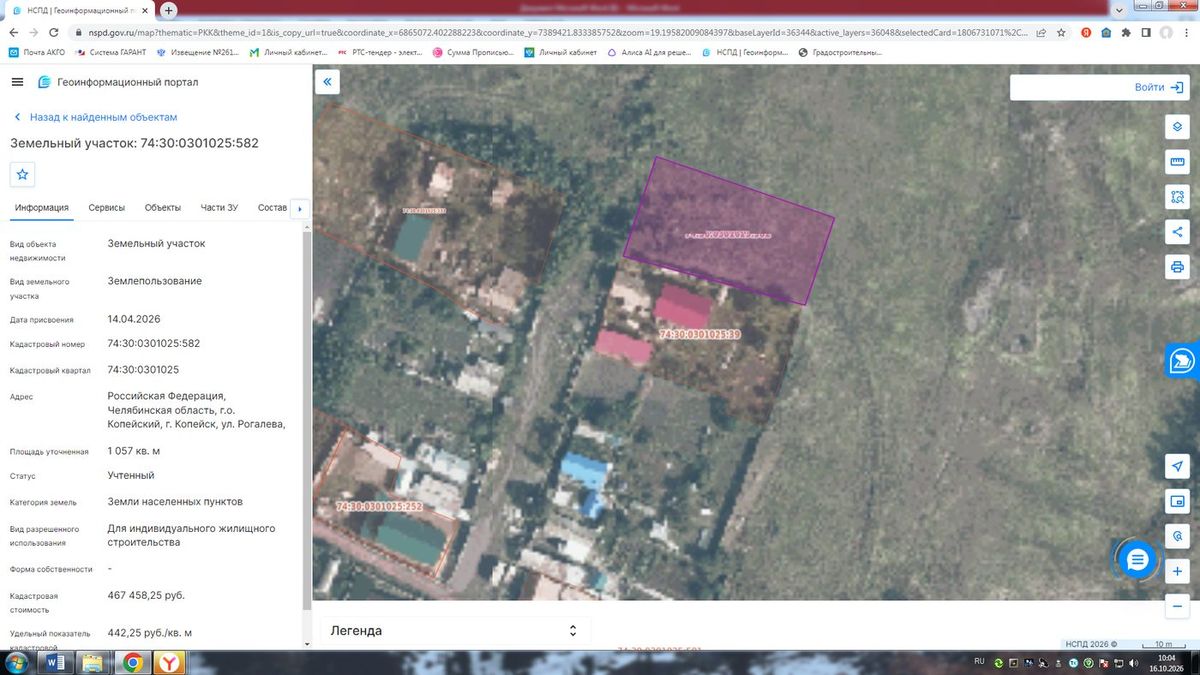The width and height of the screenshot is (1200, 675).
Task: Click cadastral number value 74:30:0301025:582
Action: click(x=154, y=344)
